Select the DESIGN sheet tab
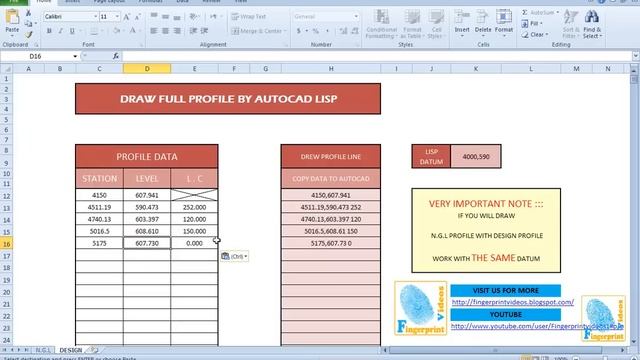Image resolution: width=640 pixels, height=360 pixels. (71, 350)
